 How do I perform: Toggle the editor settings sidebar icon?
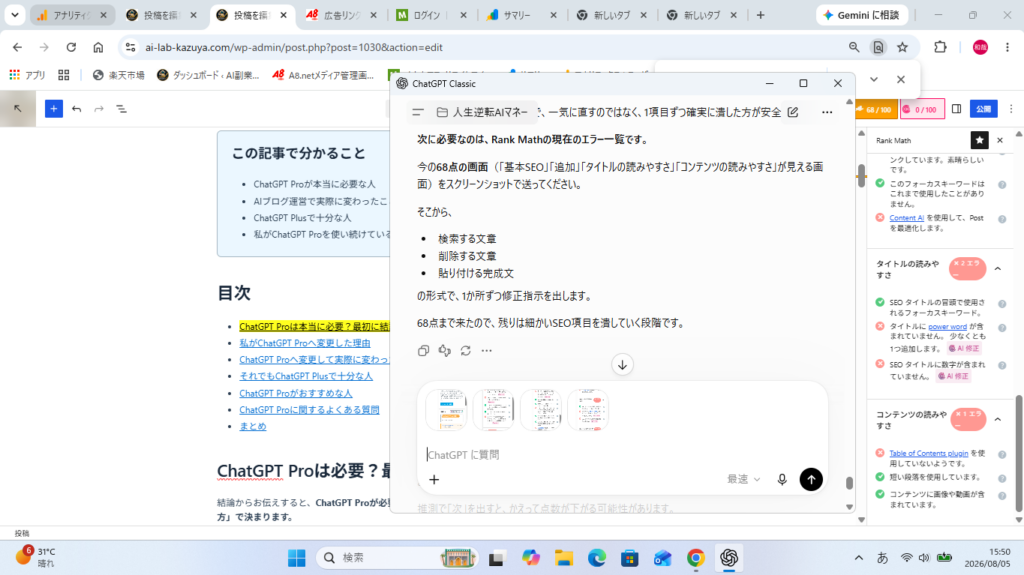coord(957,109)
